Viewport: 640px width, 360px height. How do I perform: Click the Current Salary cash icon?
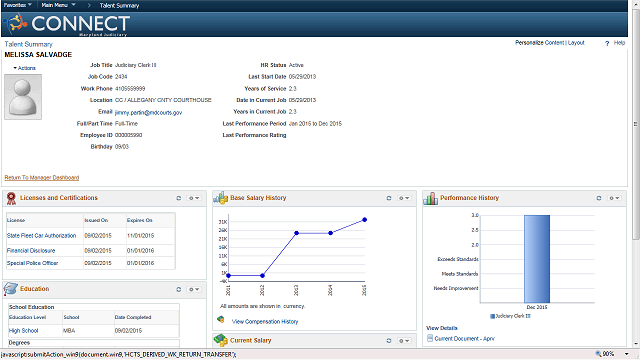click(x=220, y=340)
